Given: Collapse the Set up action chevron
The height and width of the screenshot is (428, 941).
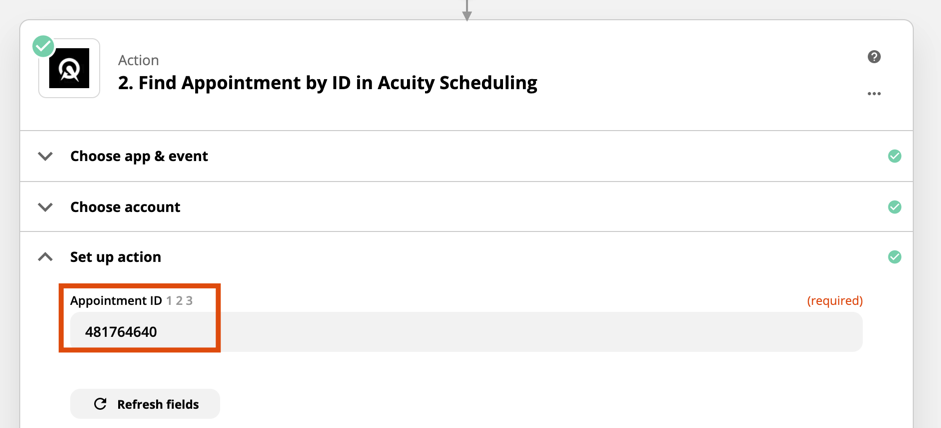Looking at the screenshot, I should 45,257.
